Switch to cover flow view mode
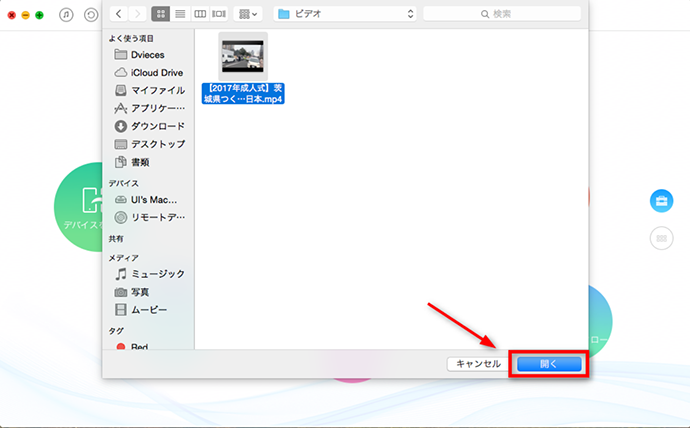Image resolution: width=690 pixels, height=428 pixels. tap(219, 14)
